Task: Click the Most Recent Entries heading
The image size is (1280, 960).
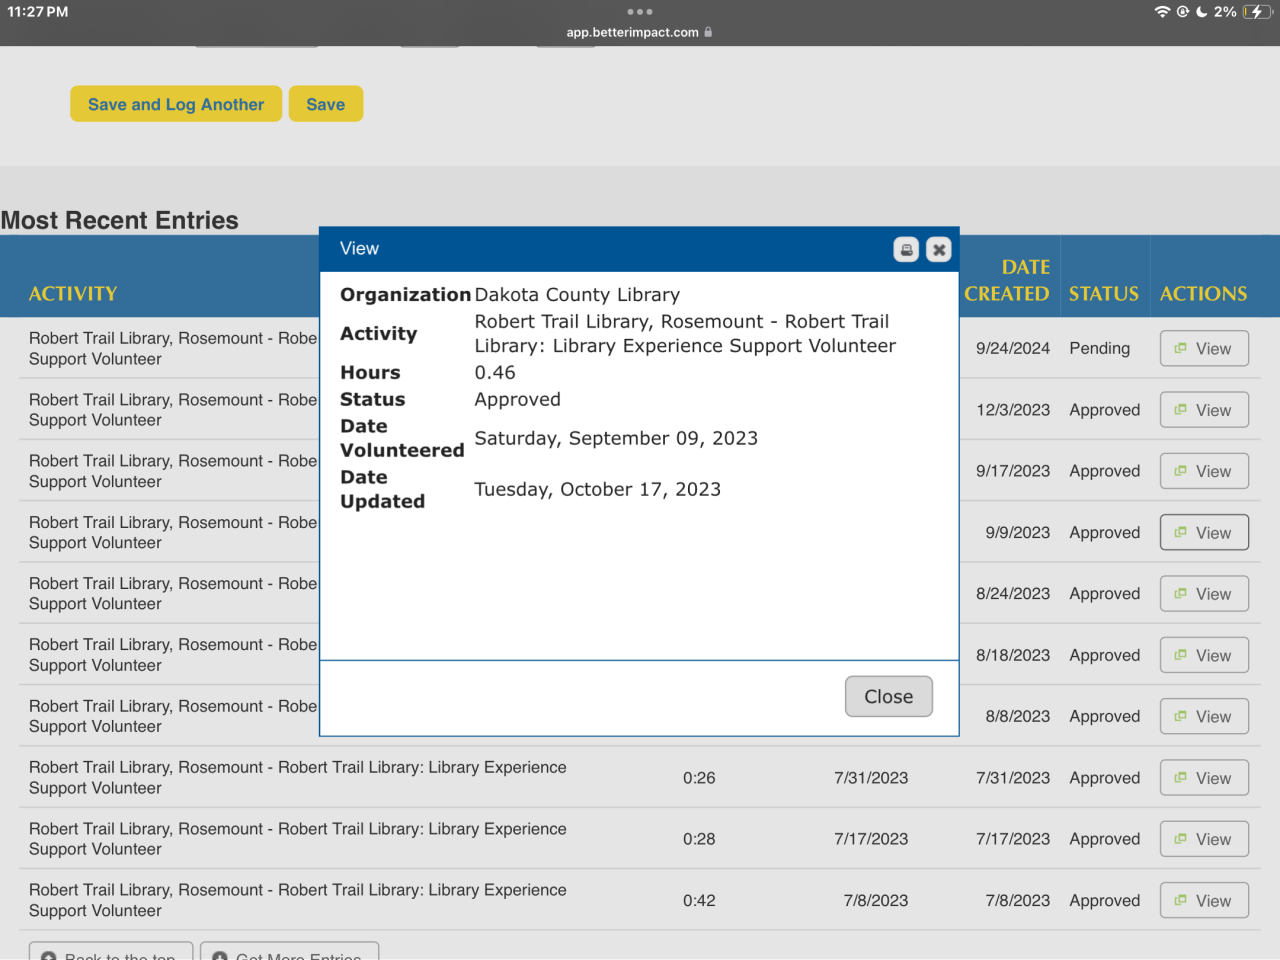Action: [120, 220]
